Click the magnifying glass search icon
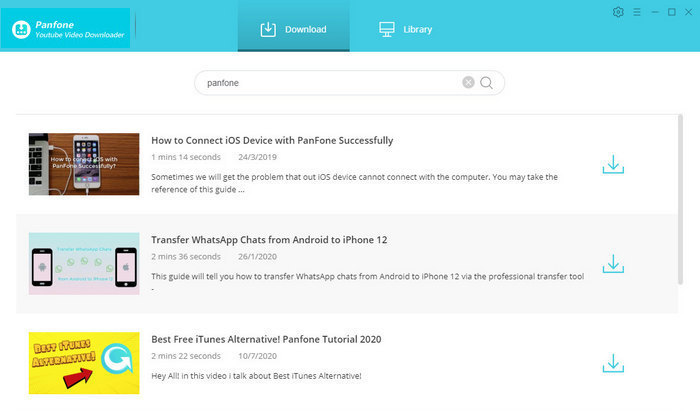The width and height of the screenshot is (700, 411). [x=487, y=83]
